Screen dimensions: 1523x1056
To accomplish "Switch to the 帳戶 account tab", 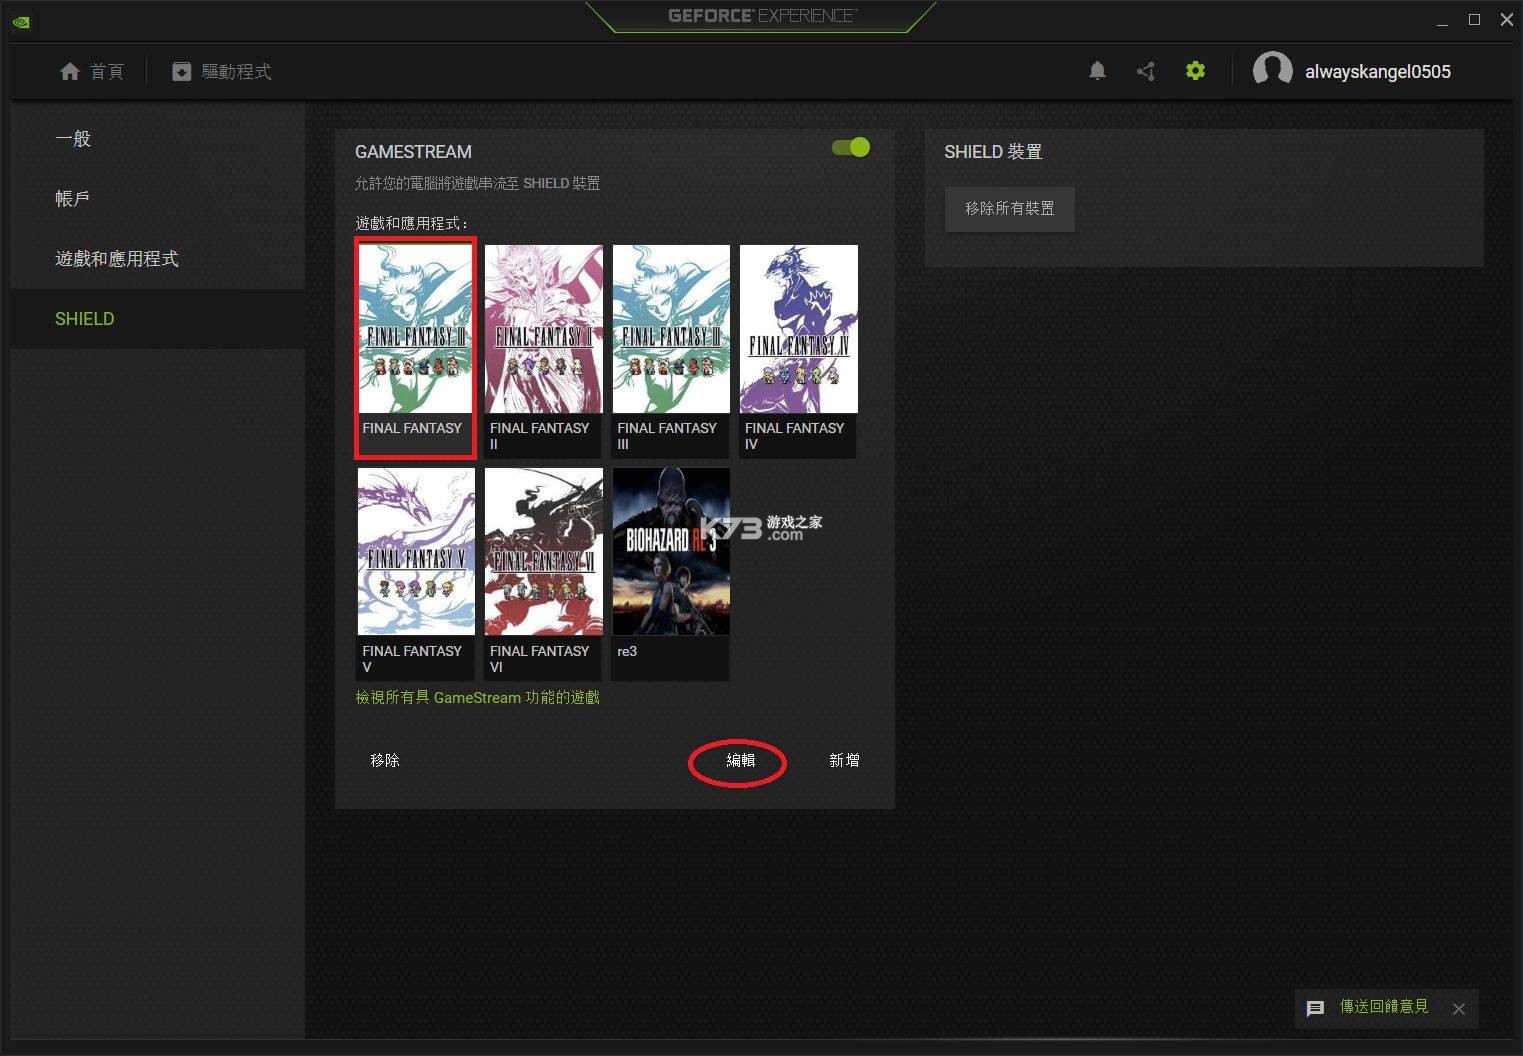I will pos(72,198).
